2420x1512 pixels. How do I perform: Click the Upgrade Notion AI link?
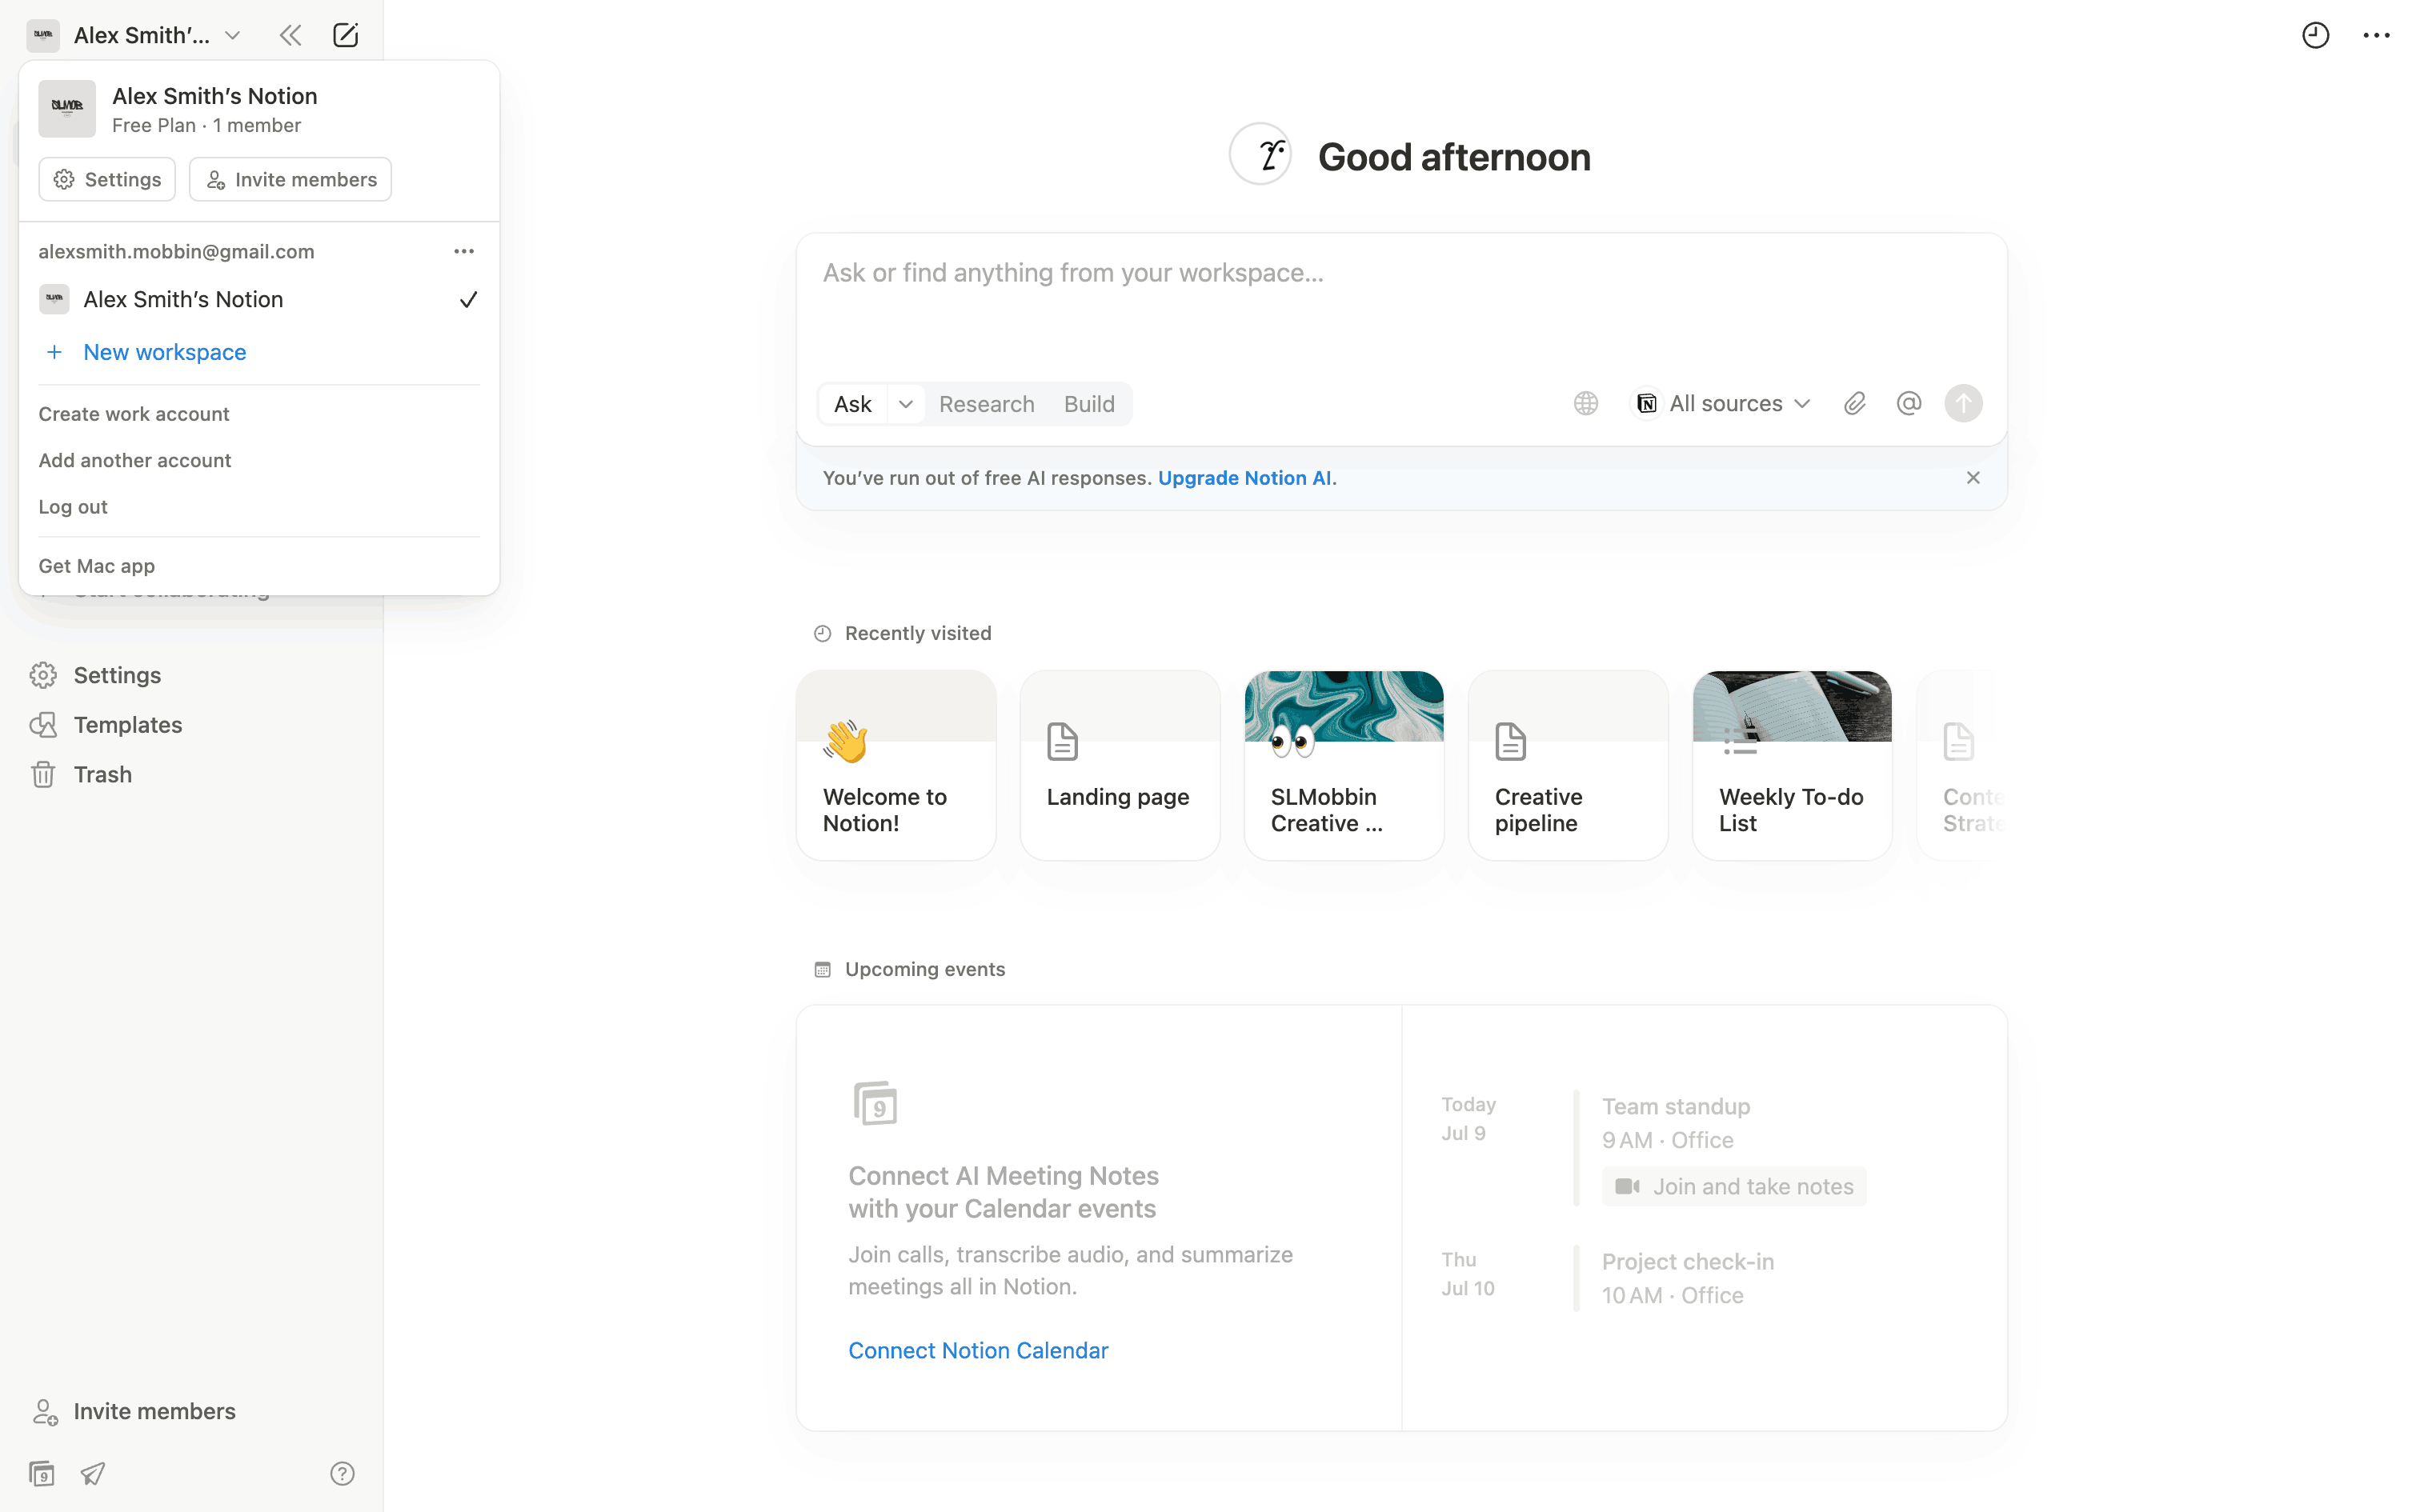click(1244, 478)
